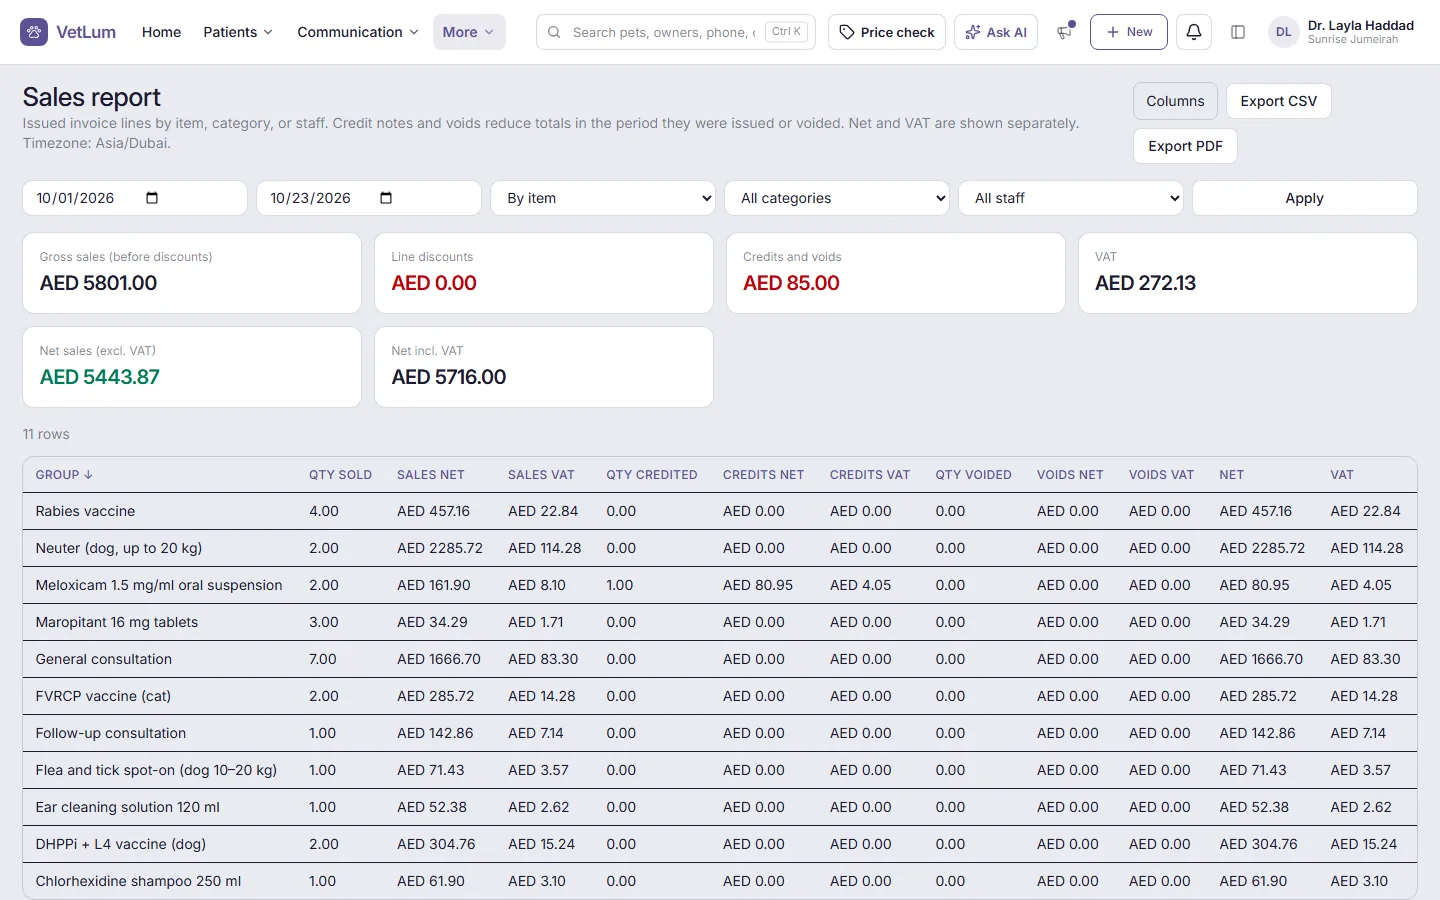Click the Price check button
1440x900 pixels.
point(887,32)
